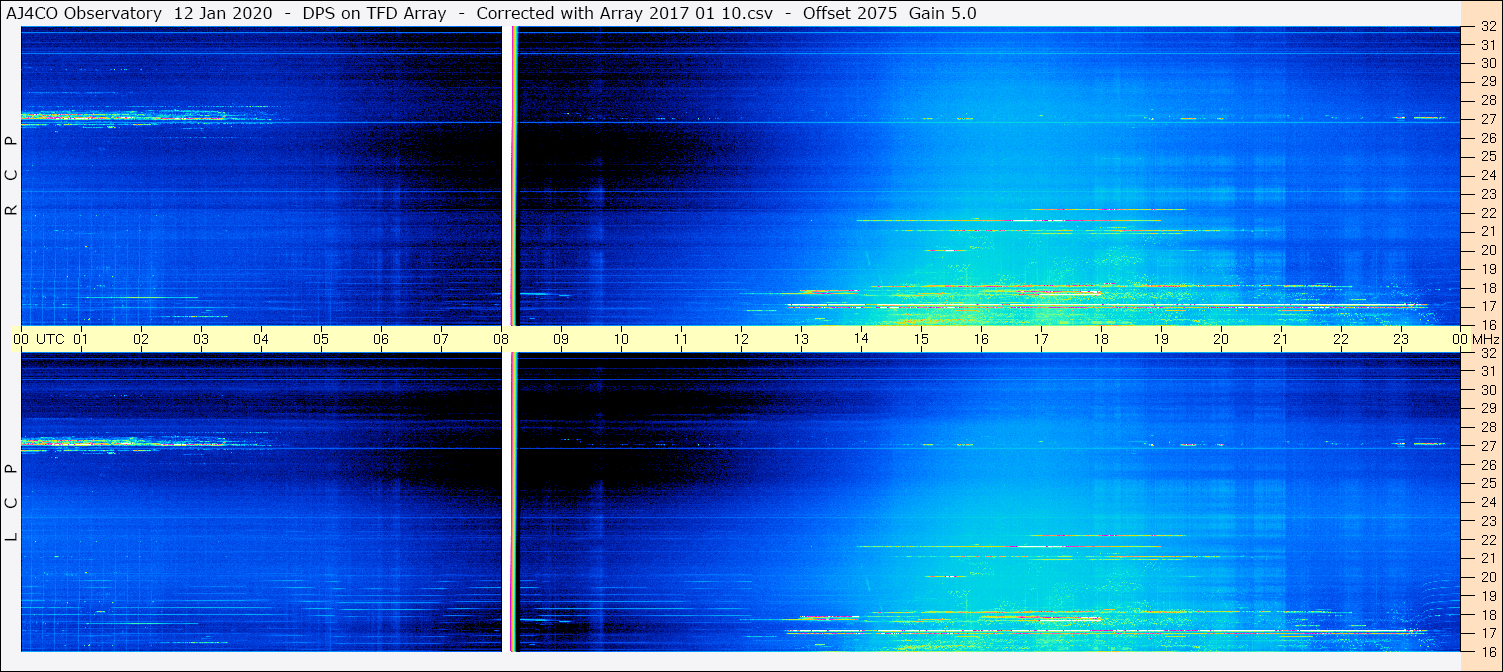Viewport: 1503px width, 672px height.
Task: Click the 27 MHz tick in the RCP panel
Action: [x=1487, y=119]
